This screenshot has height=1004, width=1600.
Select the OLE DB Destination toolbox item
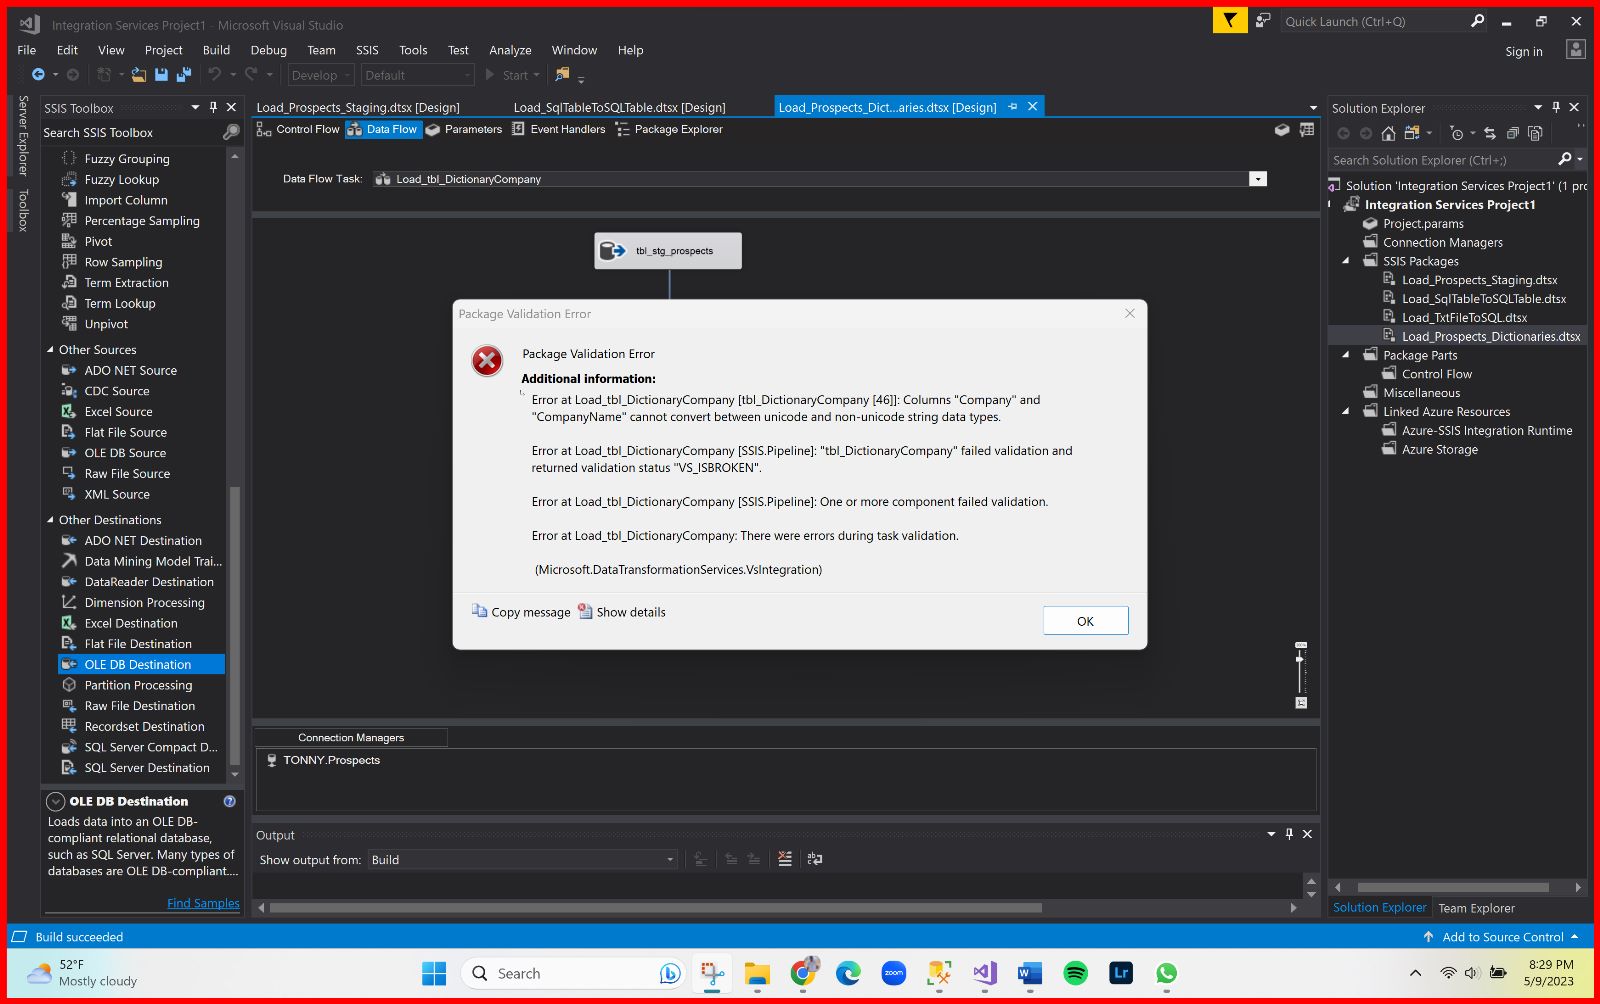141,664
